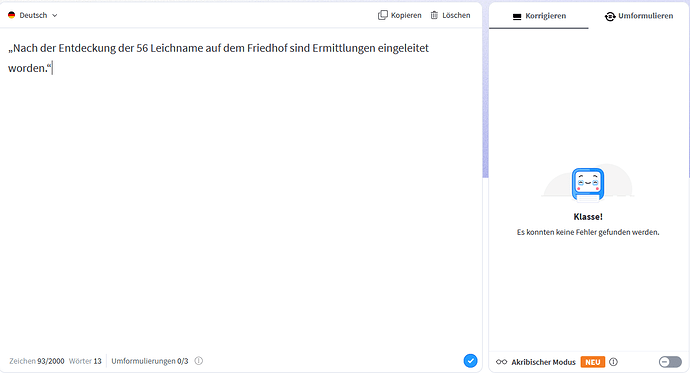Toggle the Akribischer Modus switch
690x378 pixels.
[x=670, y=362]
